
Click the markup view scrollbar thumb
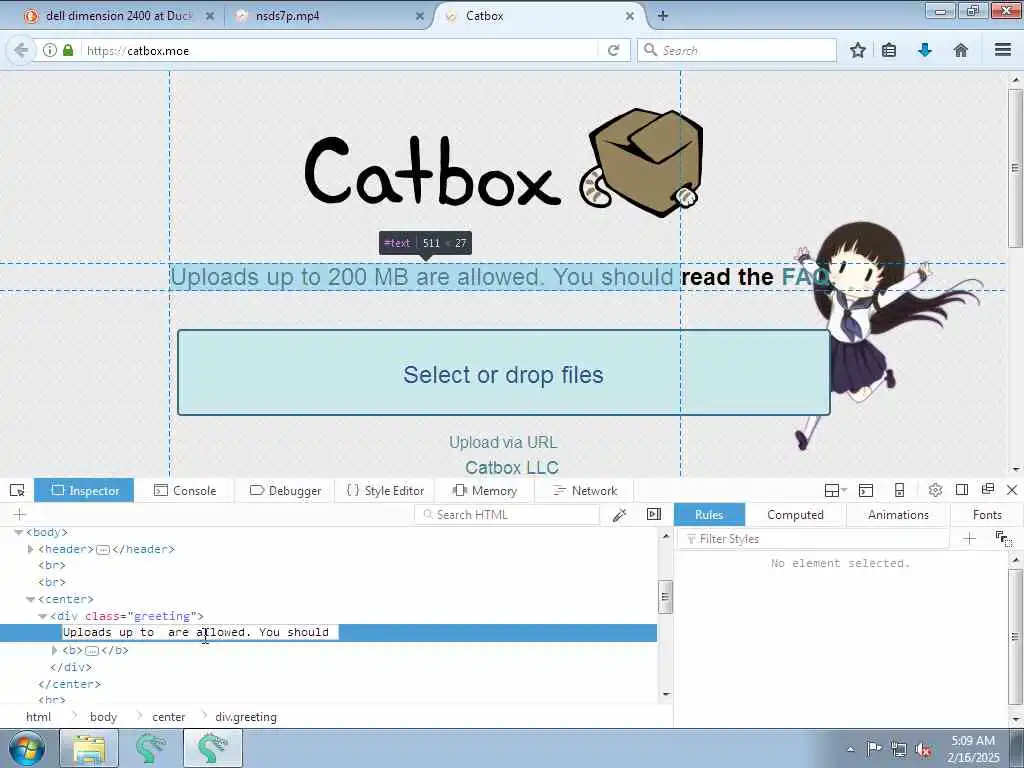point(665,597)
